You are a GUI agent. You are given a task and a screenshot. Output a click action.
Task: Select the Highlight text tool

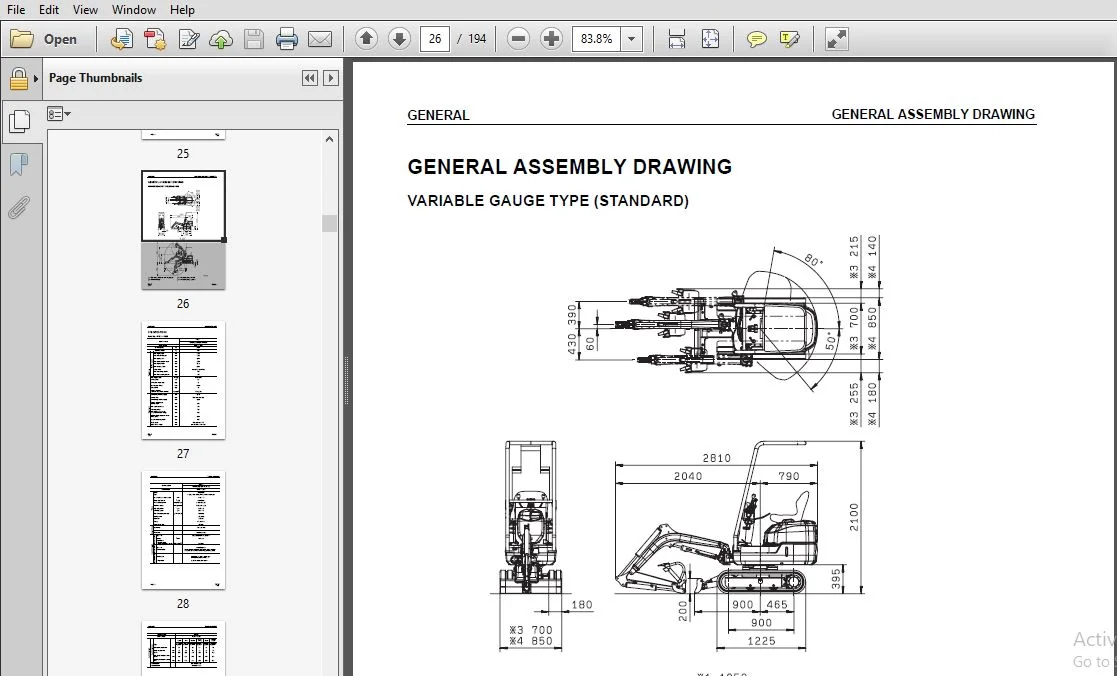pyautogui.click(x=789, y=39)
